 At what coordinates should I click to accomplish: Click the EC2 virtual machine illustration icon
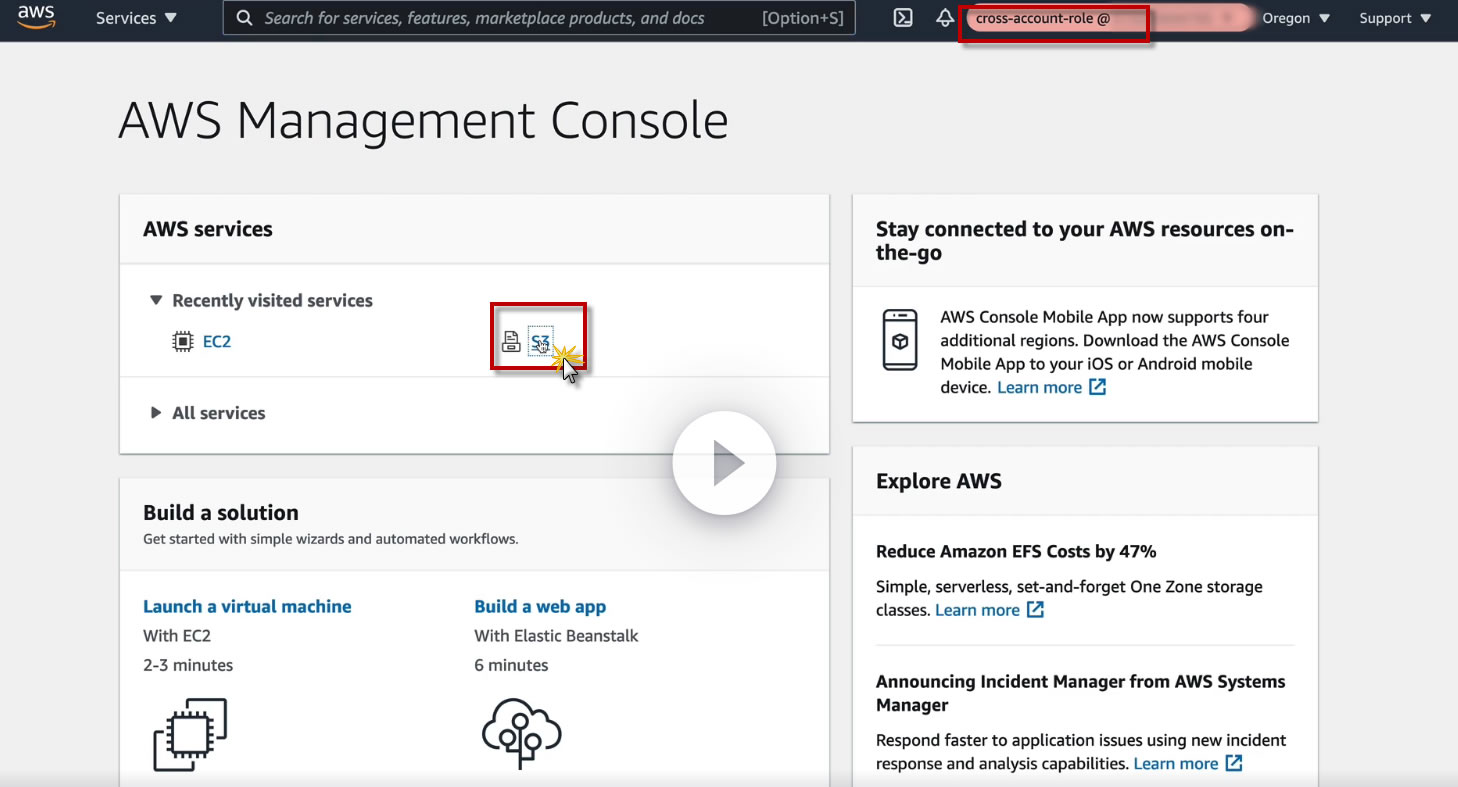(190, 735)
